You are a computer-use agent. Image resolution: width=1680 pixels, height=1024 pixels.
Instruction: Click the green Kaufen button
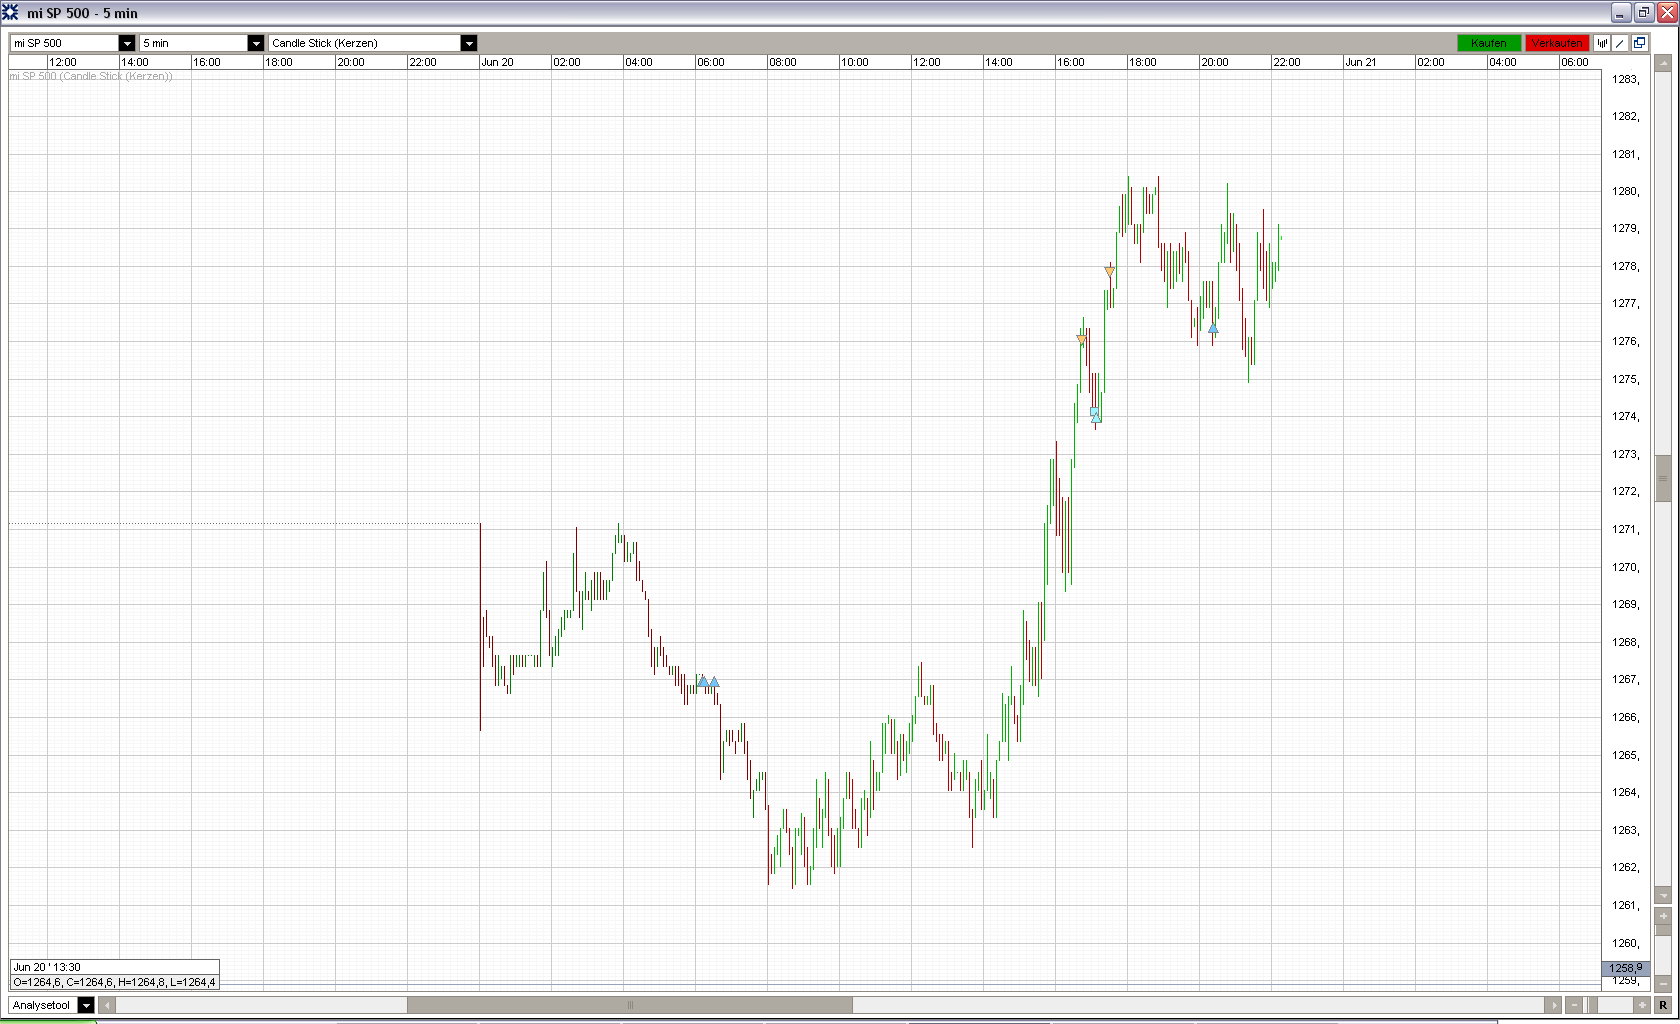(x=1489, y=43)
